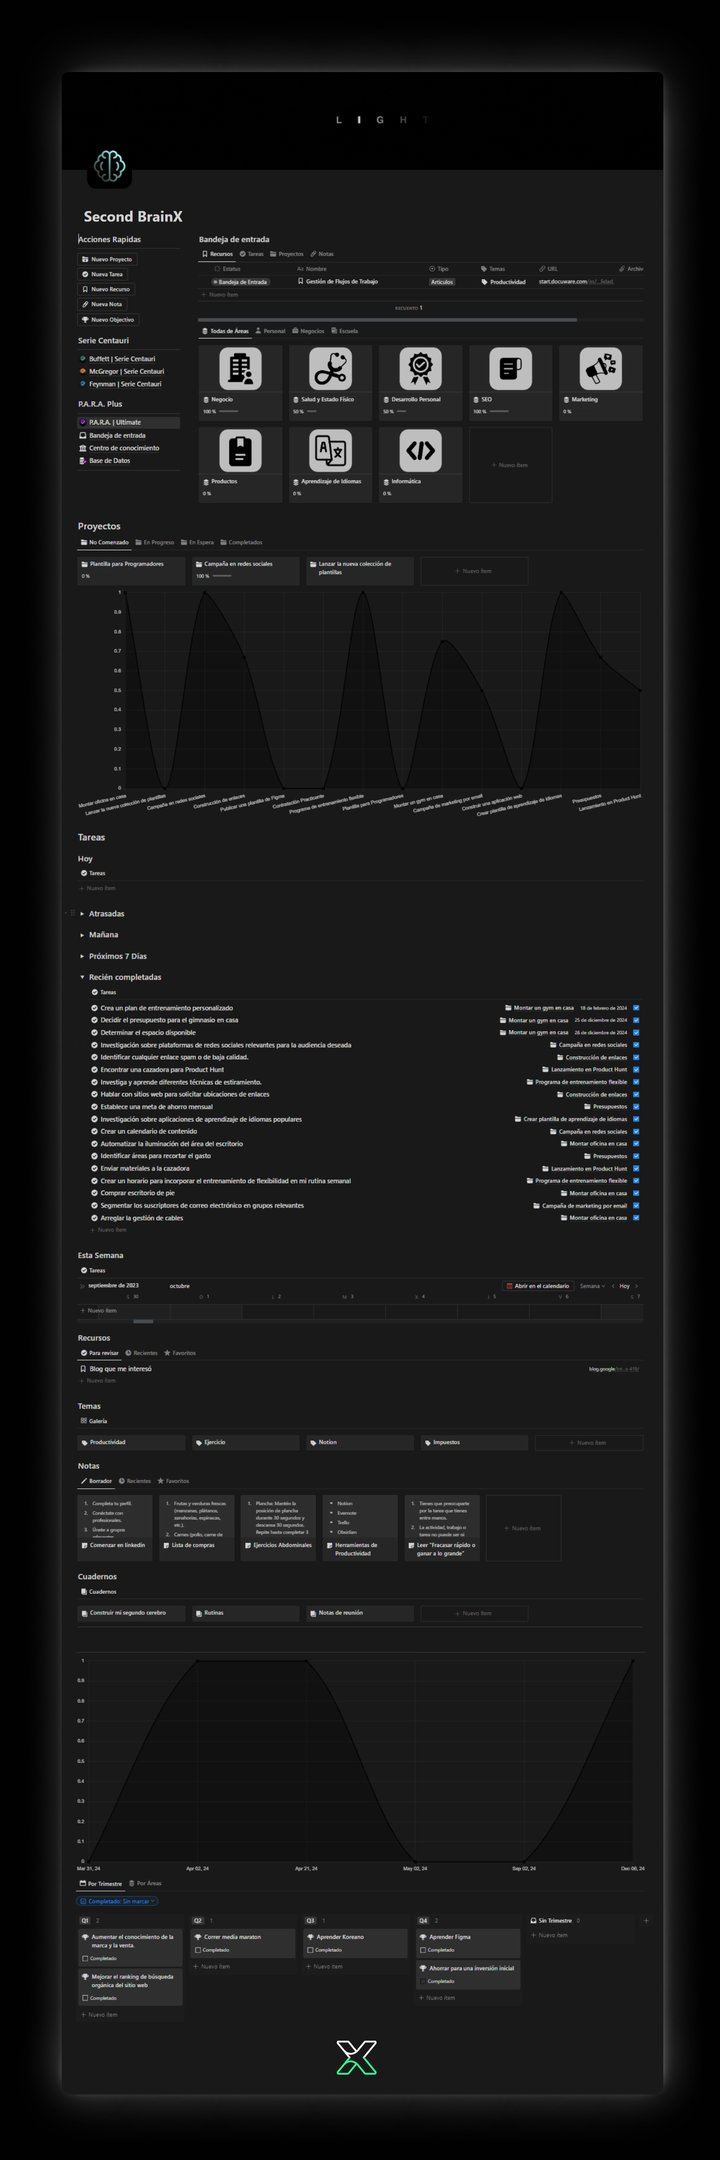Expand the calendar month chevron next to septiembre de 2023
Image resolution: width=720 pixels, height=2160 pixels.
tap(82, 1286)
